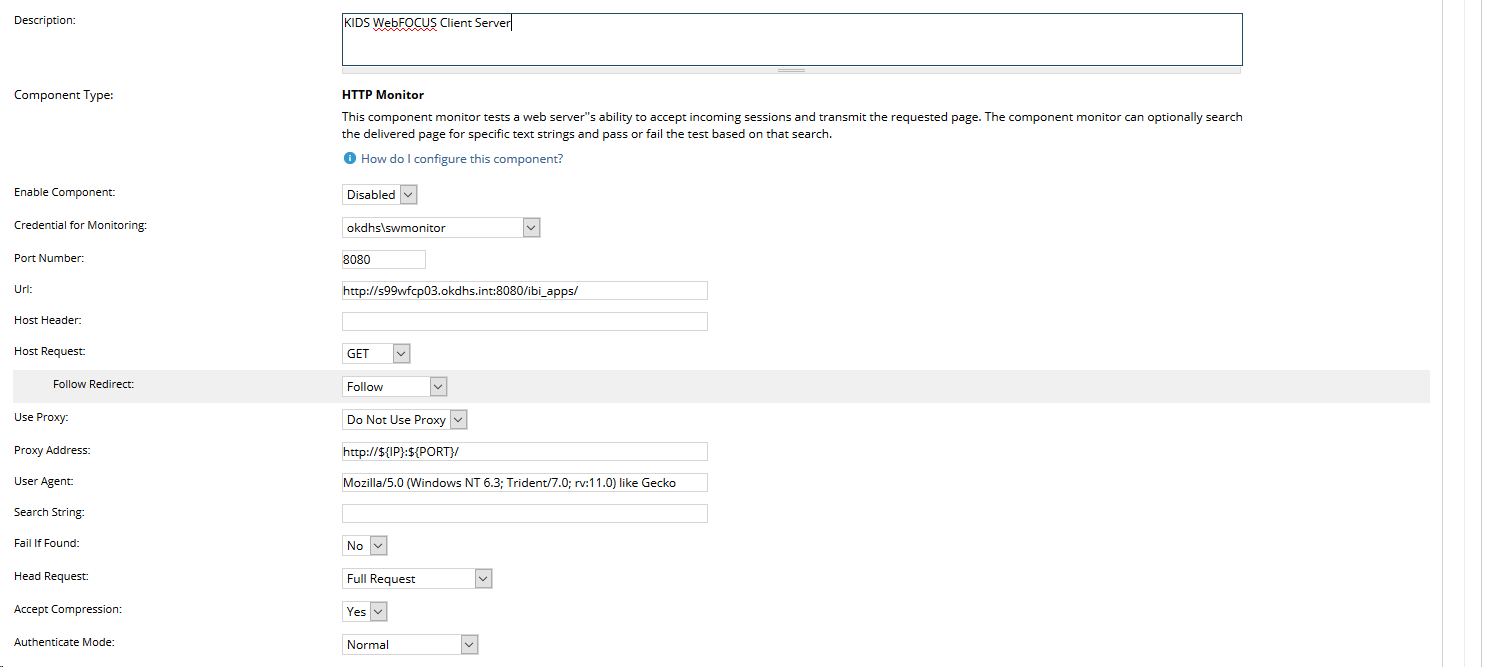Click the 'Use Proxy:' label
Viewport: 1499px width, 667px height.
[41, 417]
